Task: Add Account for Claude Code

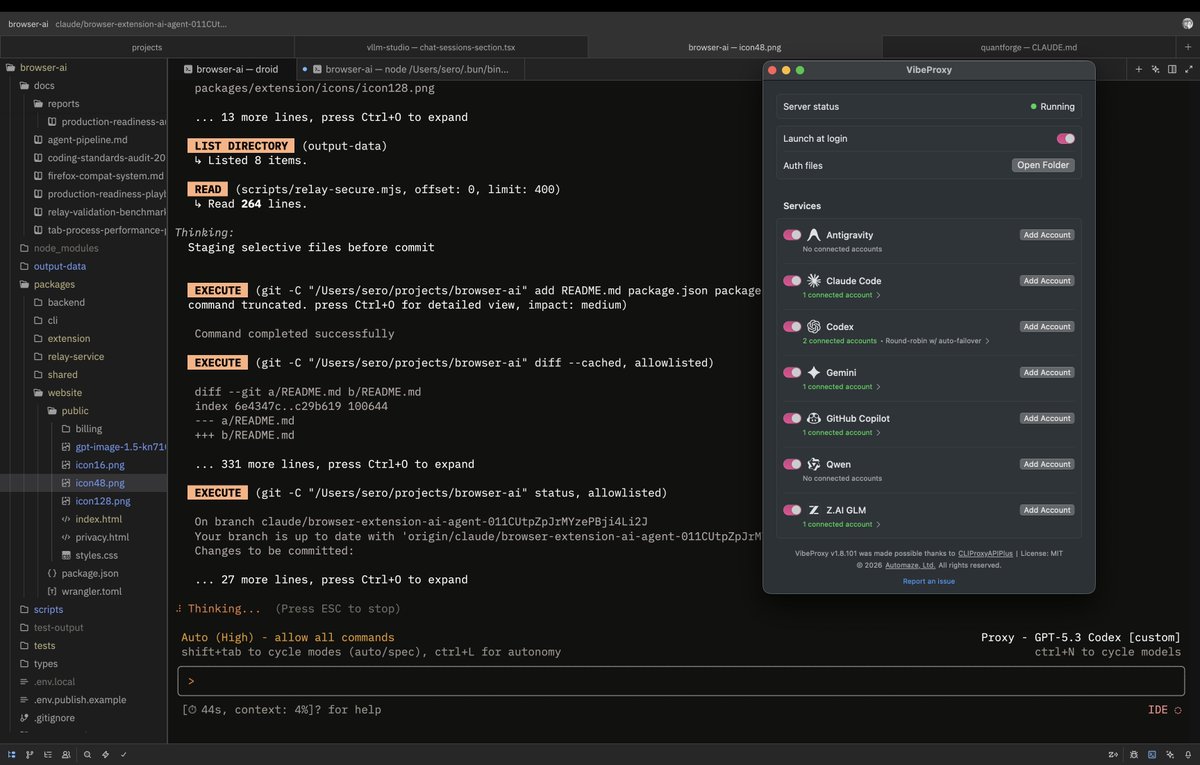Action: pyautogui.click(x=1047, y=281)
